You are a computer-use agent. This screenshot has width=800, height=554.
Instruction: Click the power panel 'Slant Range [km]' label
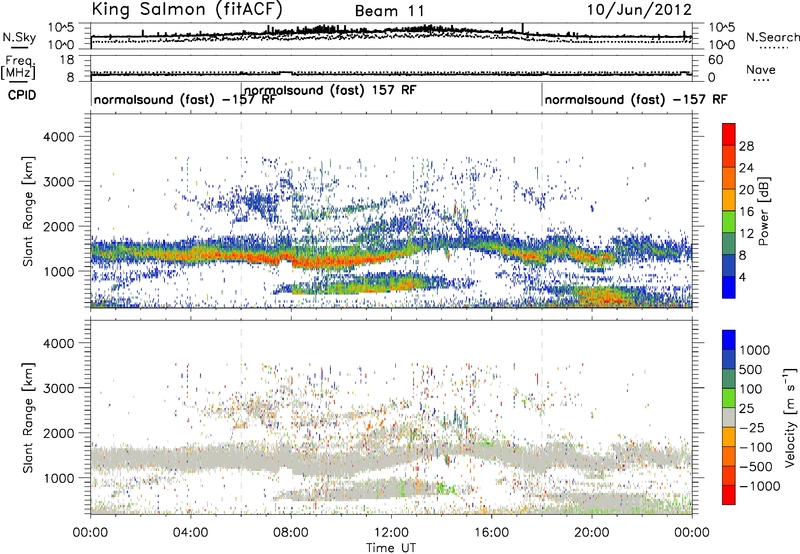pyautogui.click(x=29, y=211)
